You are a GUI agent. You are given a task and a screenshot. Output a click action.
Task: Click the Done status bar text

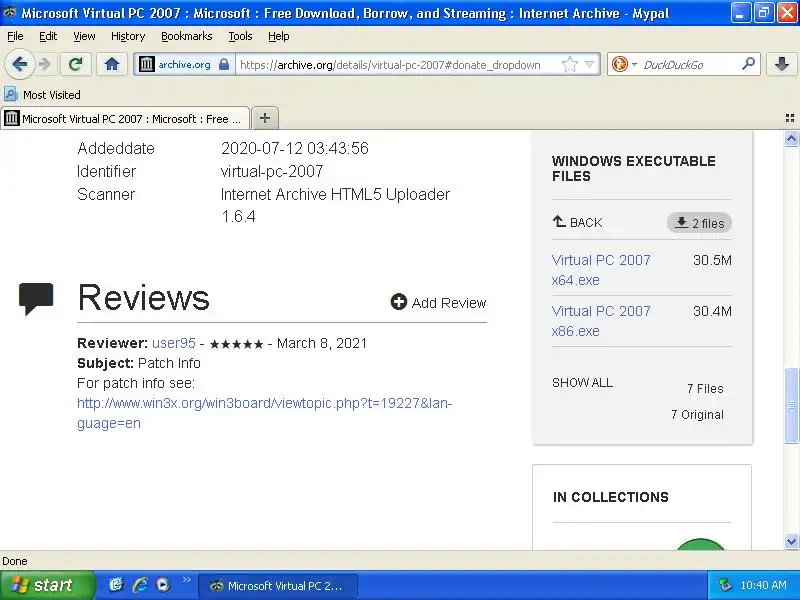pos(15,561)
